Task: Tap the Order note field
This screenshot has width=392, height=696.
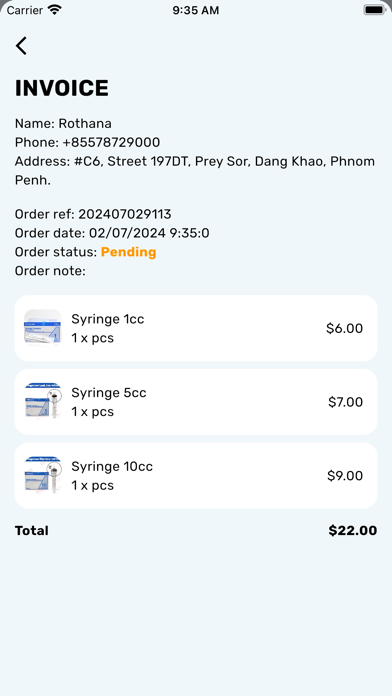Action: tap(50, 271)
